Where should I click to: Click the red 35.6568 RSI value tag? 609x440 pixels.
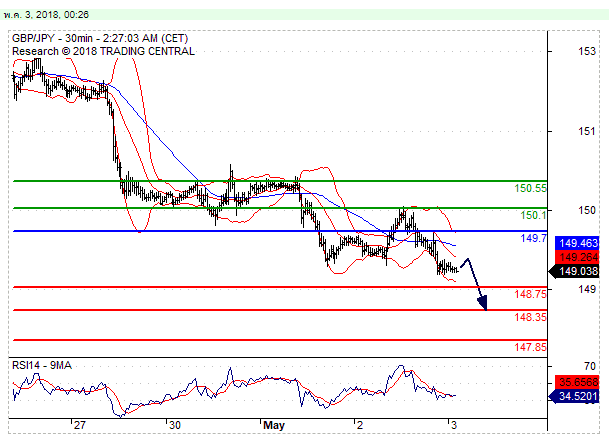tap(578, 382)
